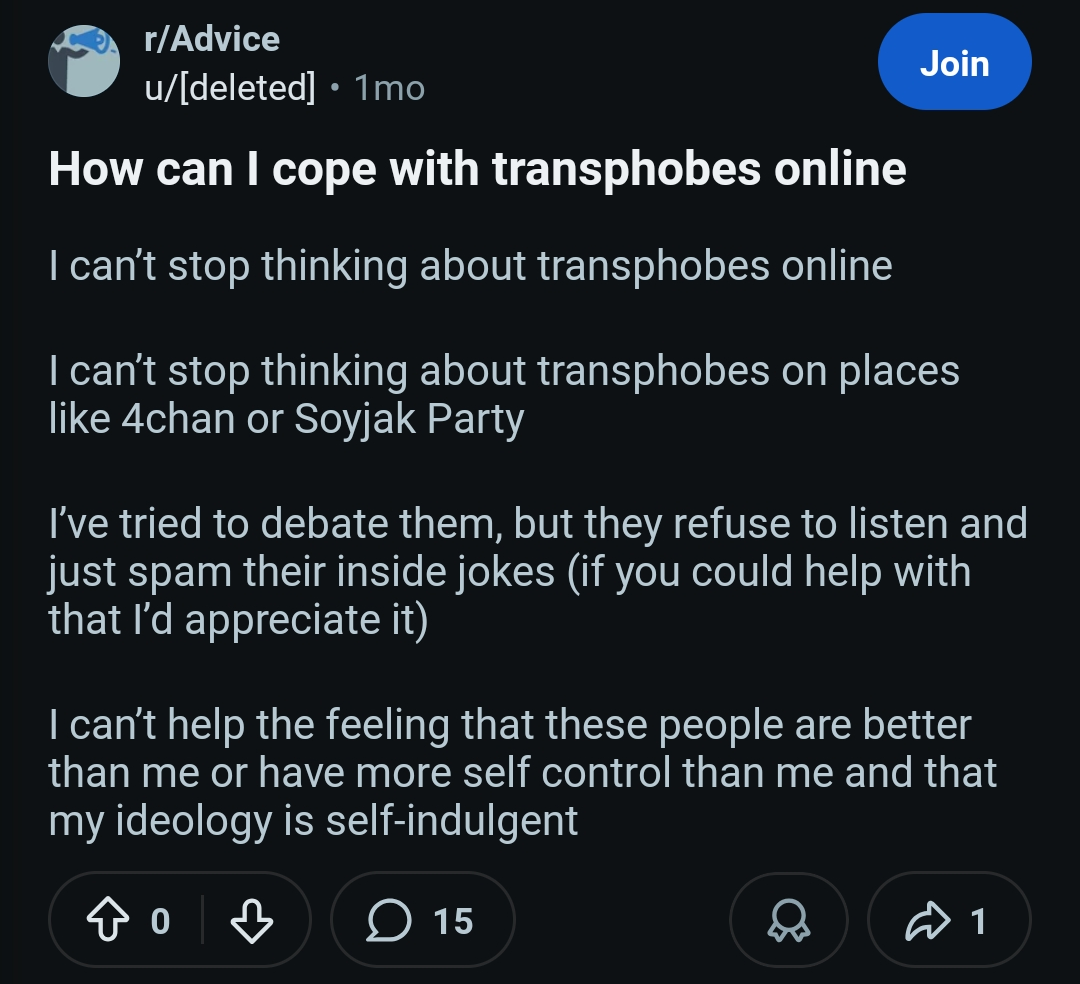Tap the comment count of 15

(x=453, y=921)
